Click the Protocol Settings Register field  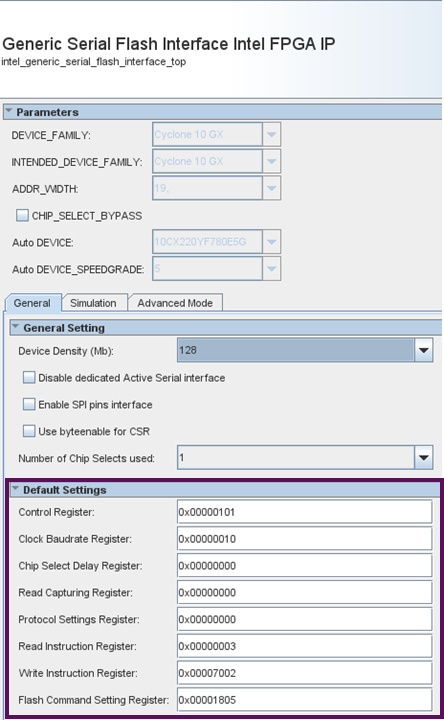click(304, 619)
